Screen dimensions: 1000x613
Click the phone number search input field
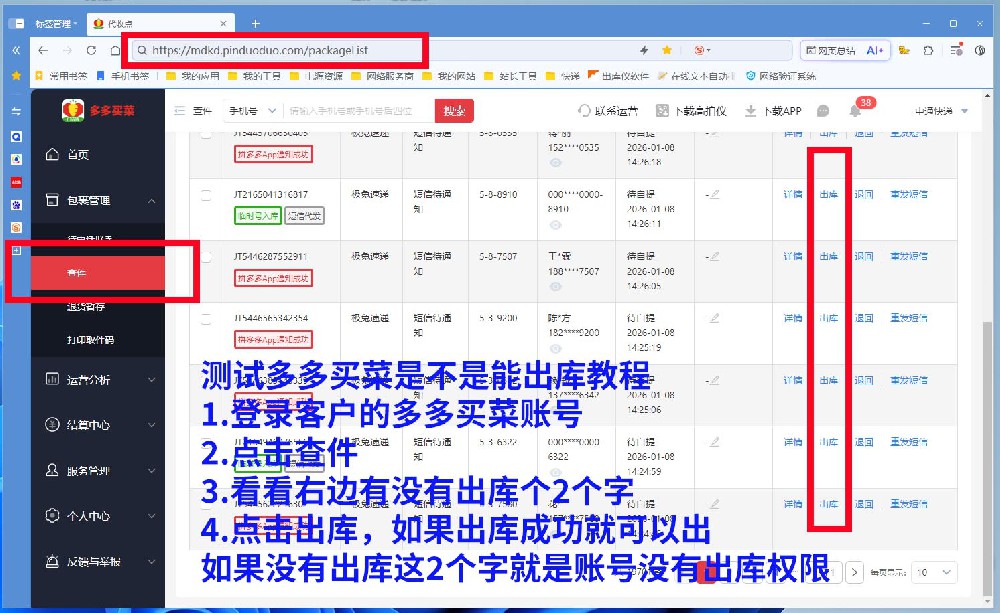point(350,110)
